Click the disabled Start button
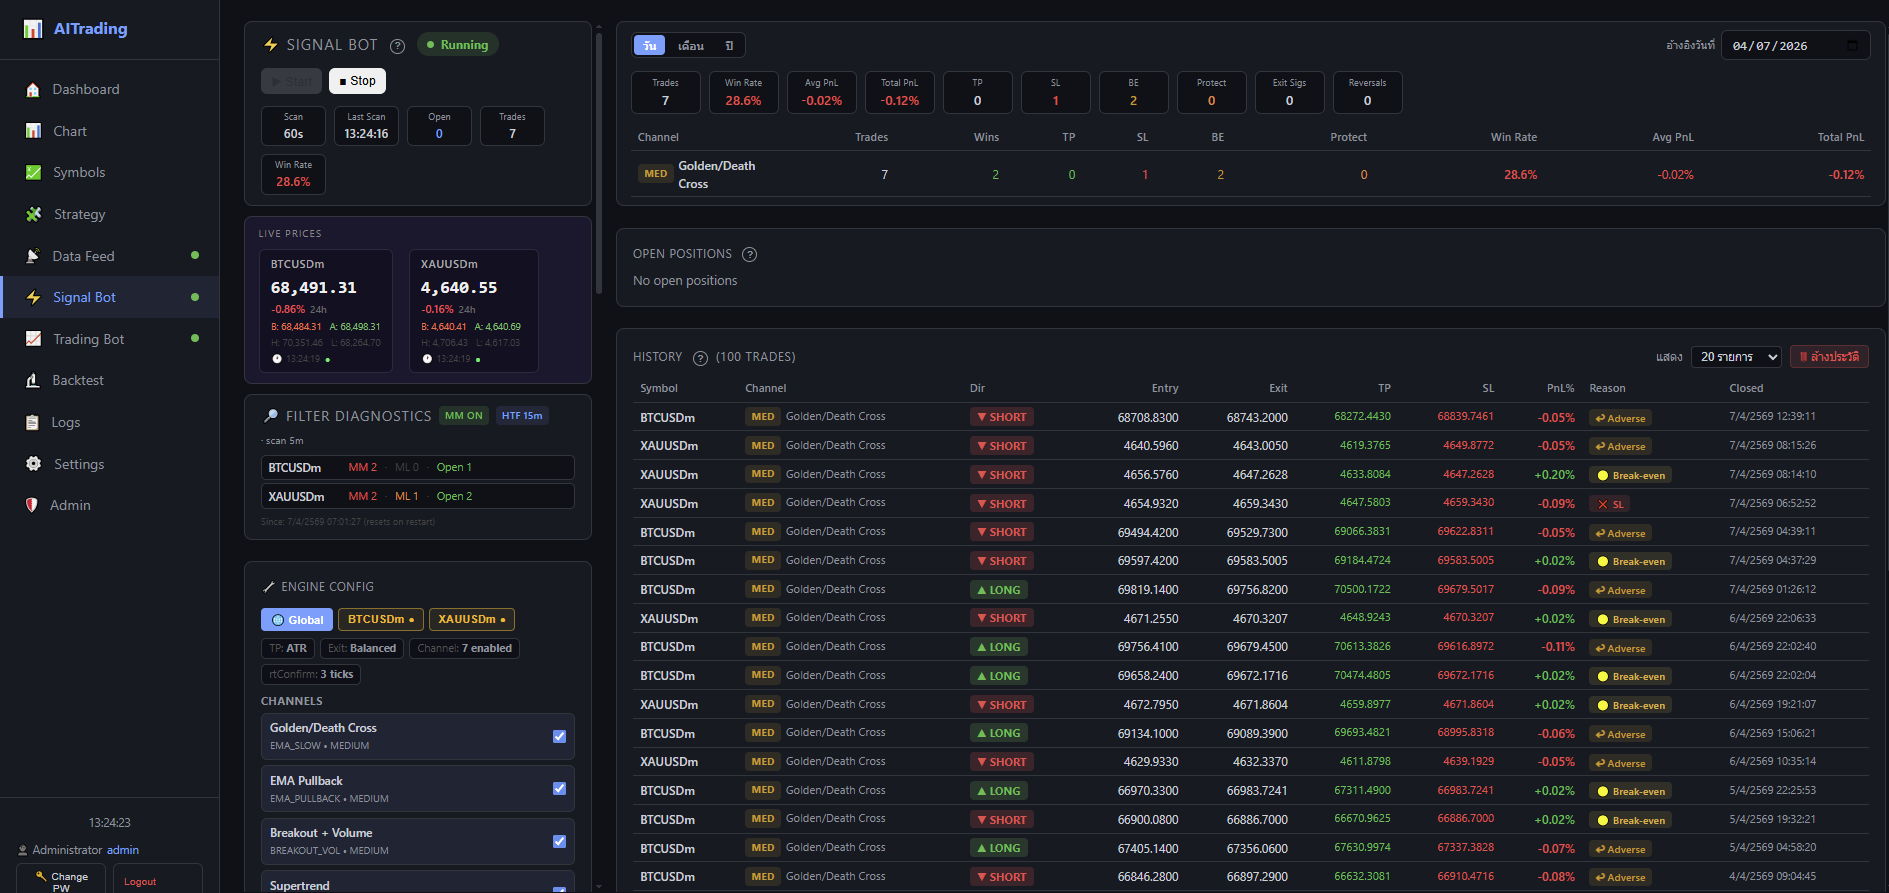Screen dimensions: 1889x893 pos(292,81)
